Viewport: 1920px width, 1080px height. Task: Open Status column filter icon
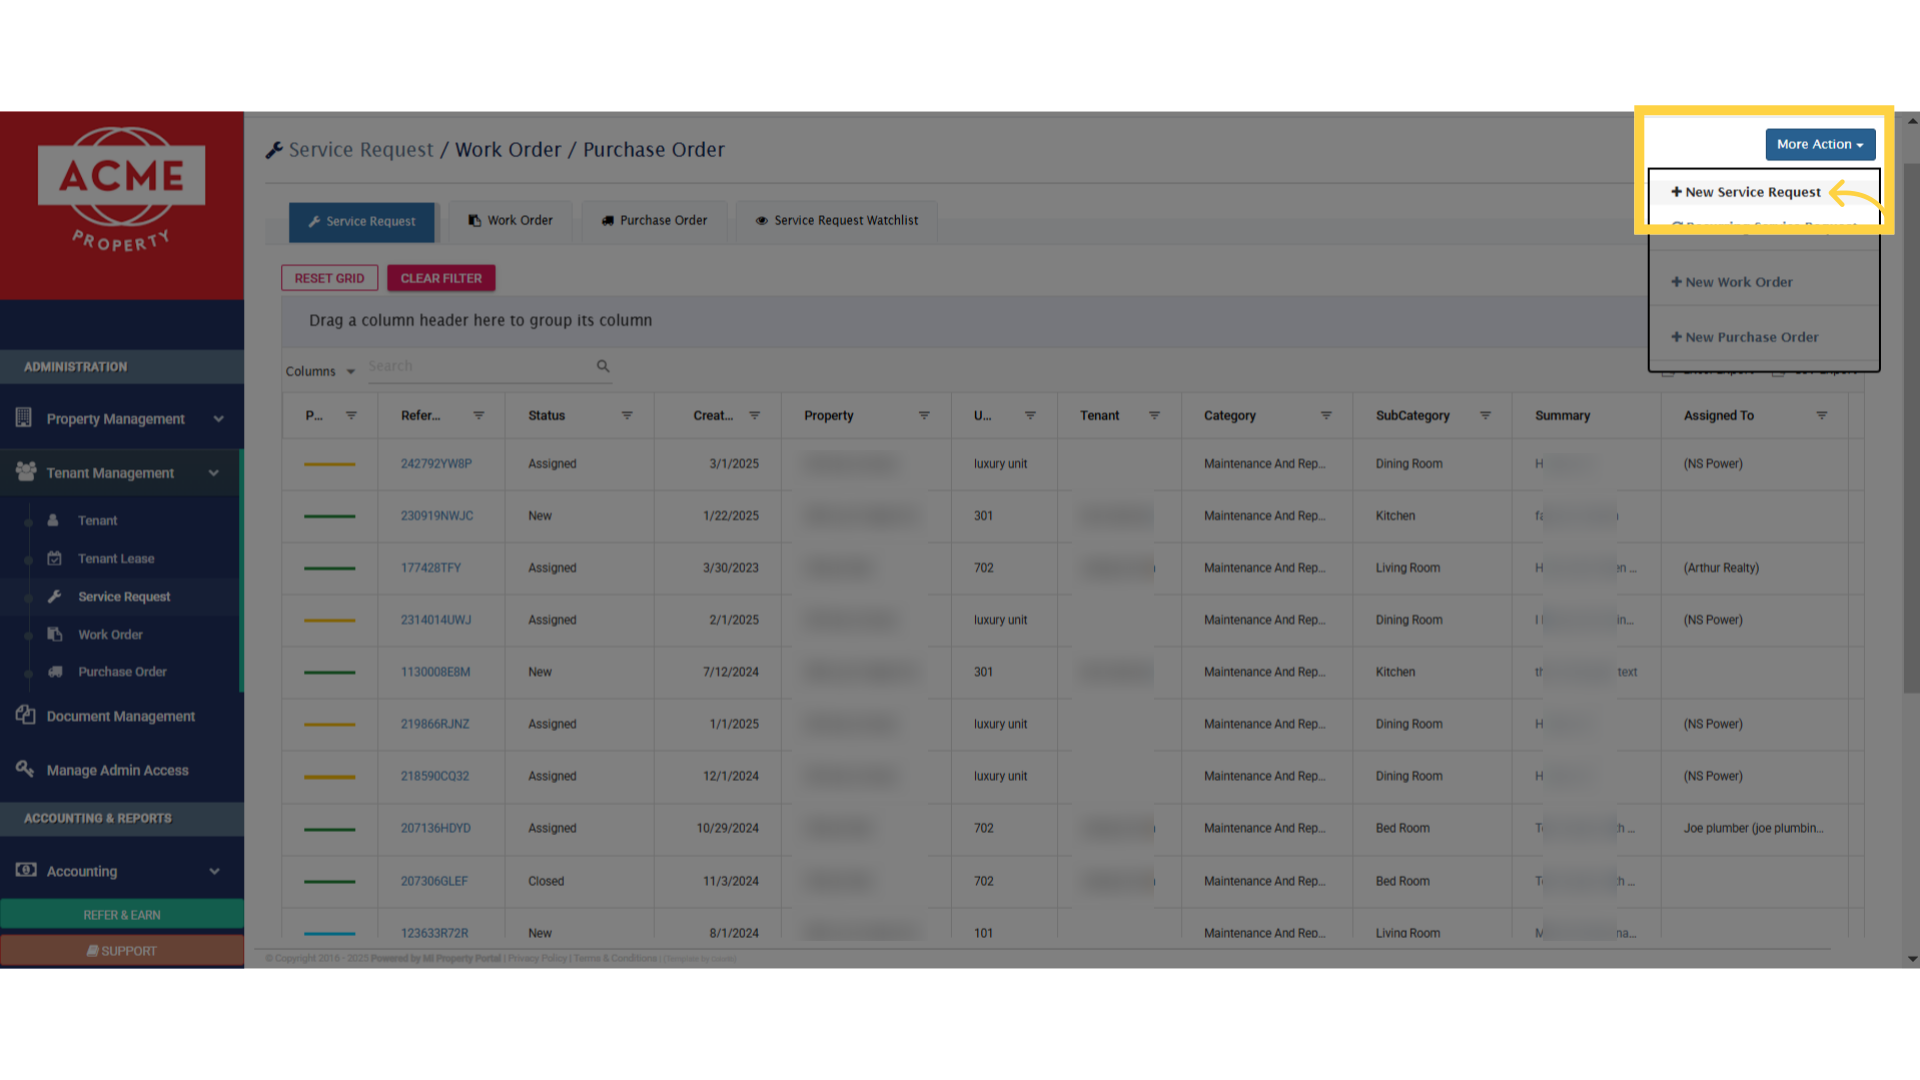[x=627, y=415]
